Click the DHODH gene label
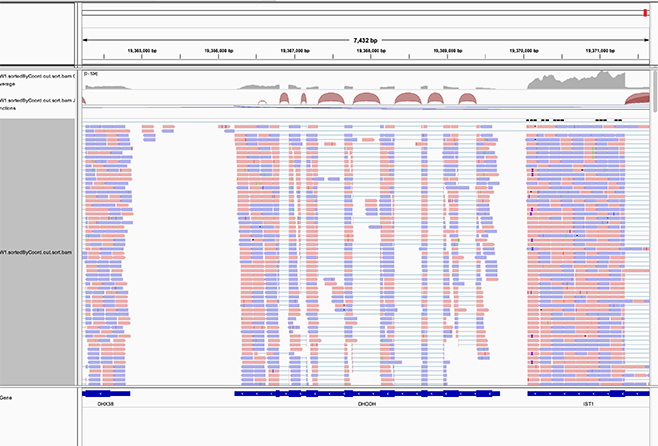Screen dimensions: 658x446 pos(367,405)
